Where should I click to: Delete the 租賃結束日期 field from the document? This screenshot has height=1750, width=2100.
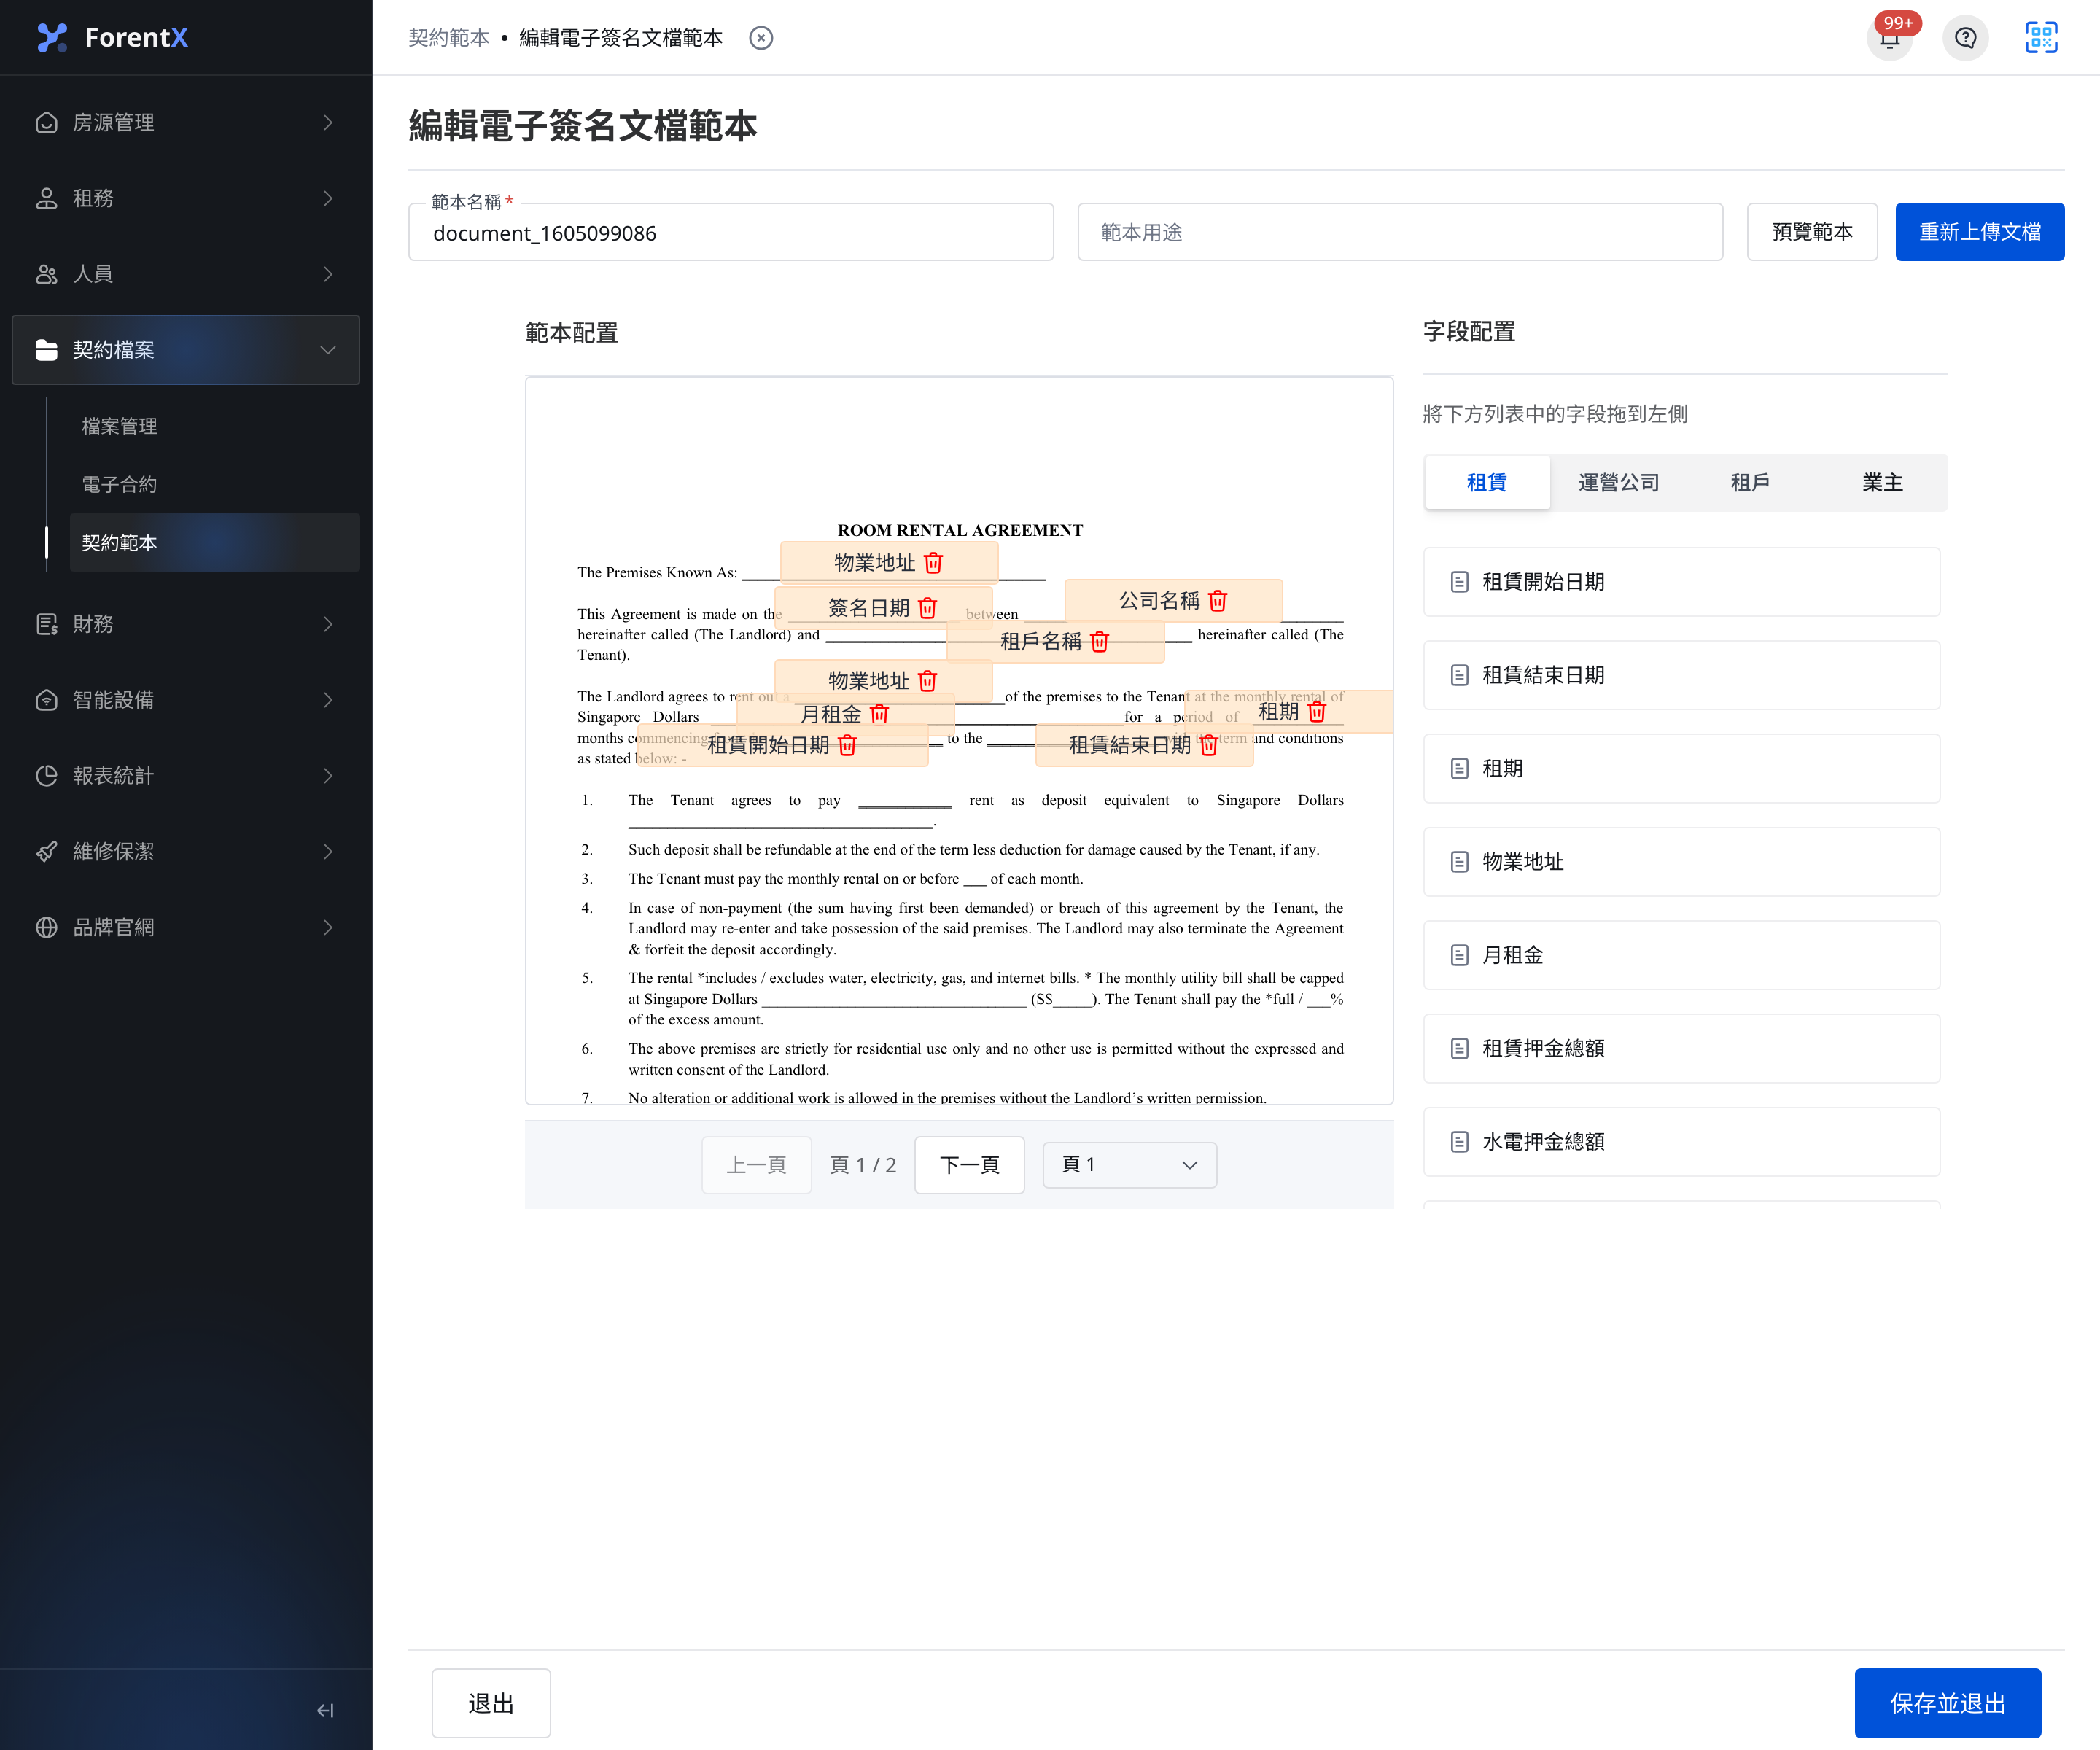(x=1208, y=745)
